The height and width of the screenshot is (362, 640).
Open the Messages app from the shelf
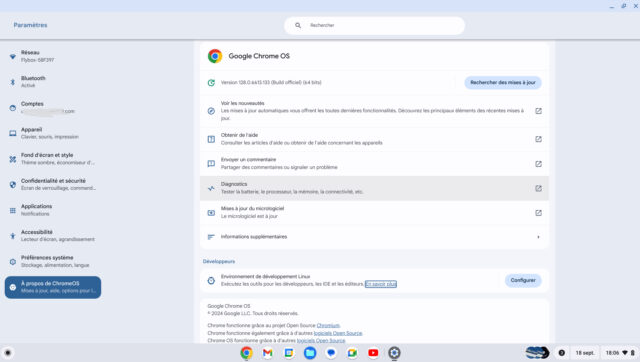tap(331, 353)
